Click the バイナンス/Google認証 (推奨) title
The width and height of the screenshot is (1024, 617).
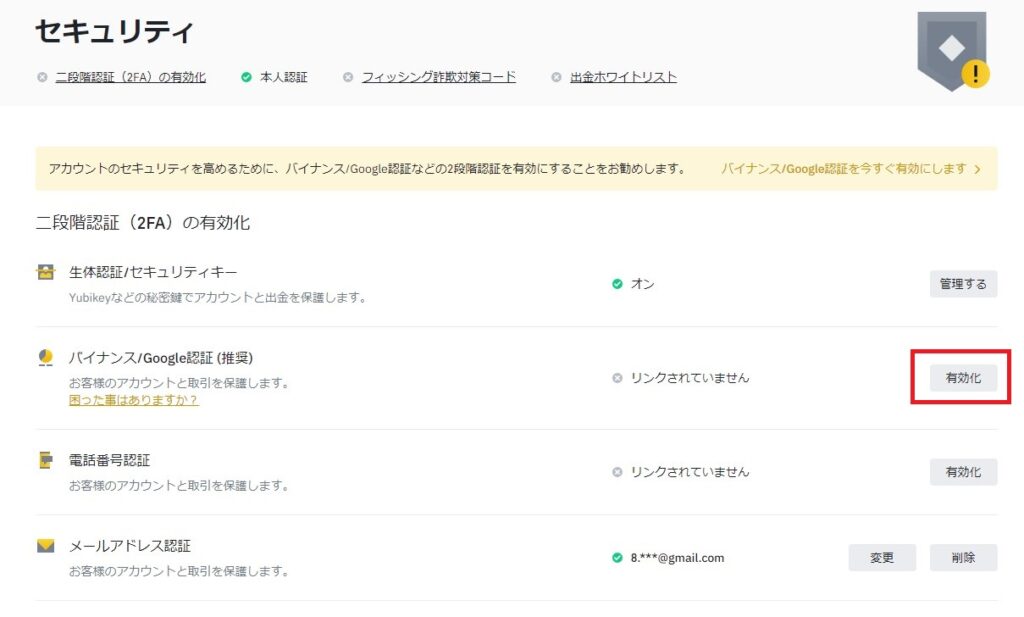pos(161,358)
